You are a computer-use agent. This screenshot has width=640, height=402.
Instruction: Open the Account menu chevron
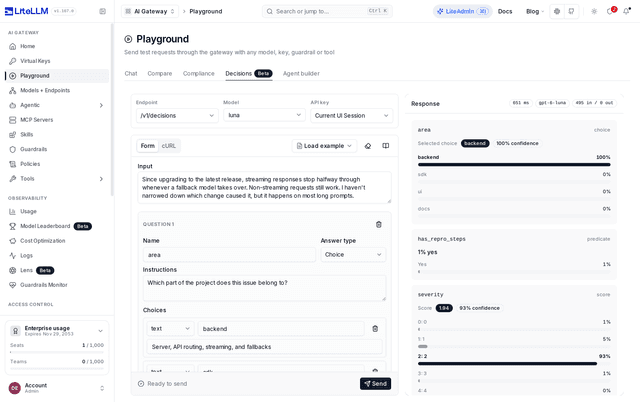[102, 388]
